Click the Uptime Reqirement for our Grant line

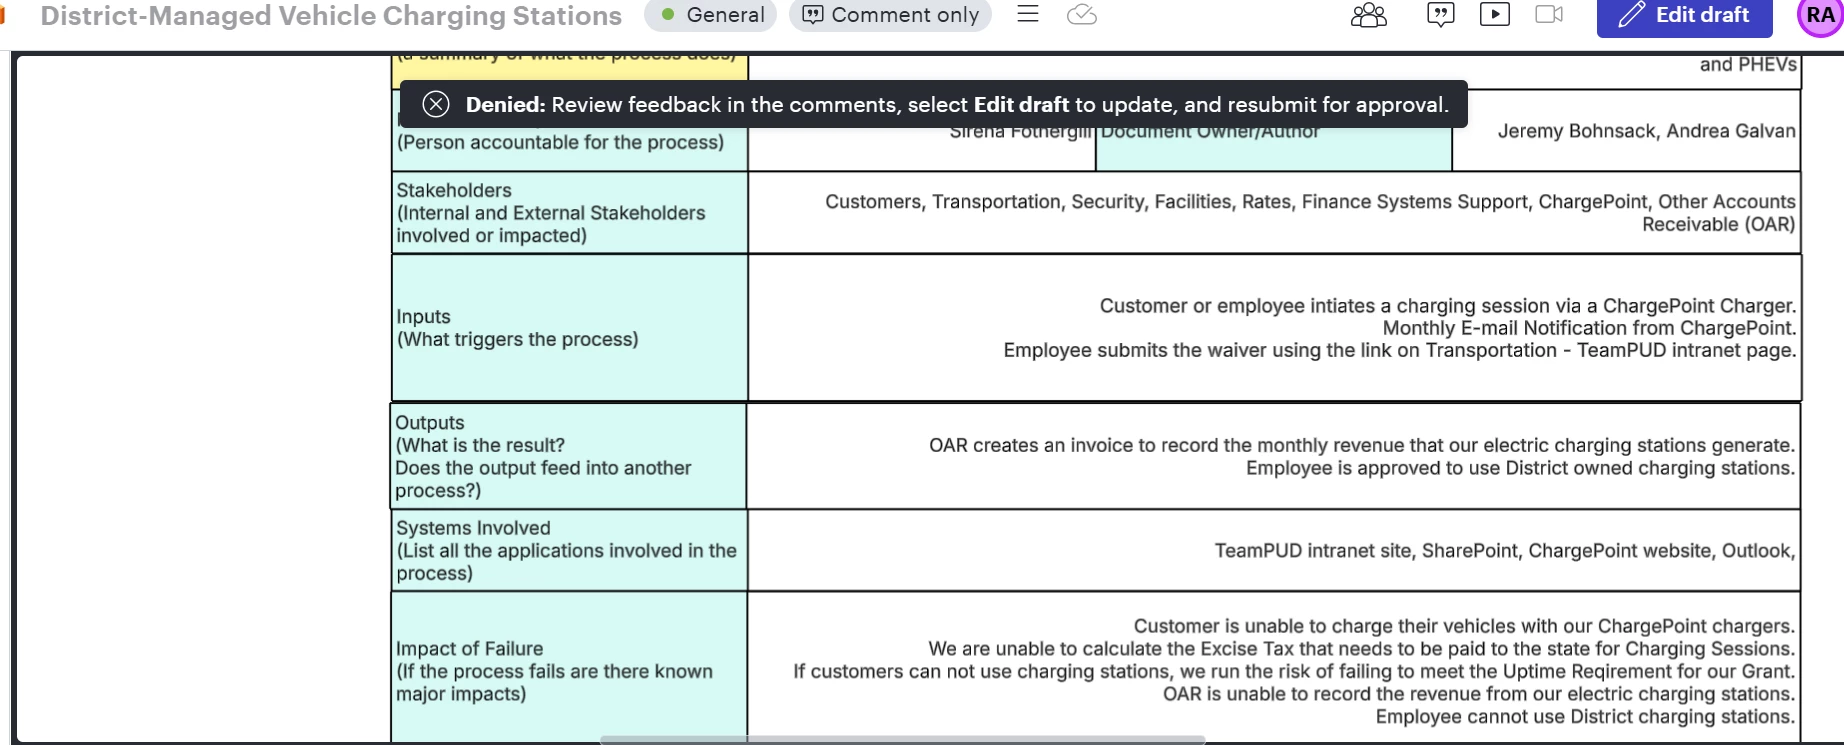pos(1294,671)
